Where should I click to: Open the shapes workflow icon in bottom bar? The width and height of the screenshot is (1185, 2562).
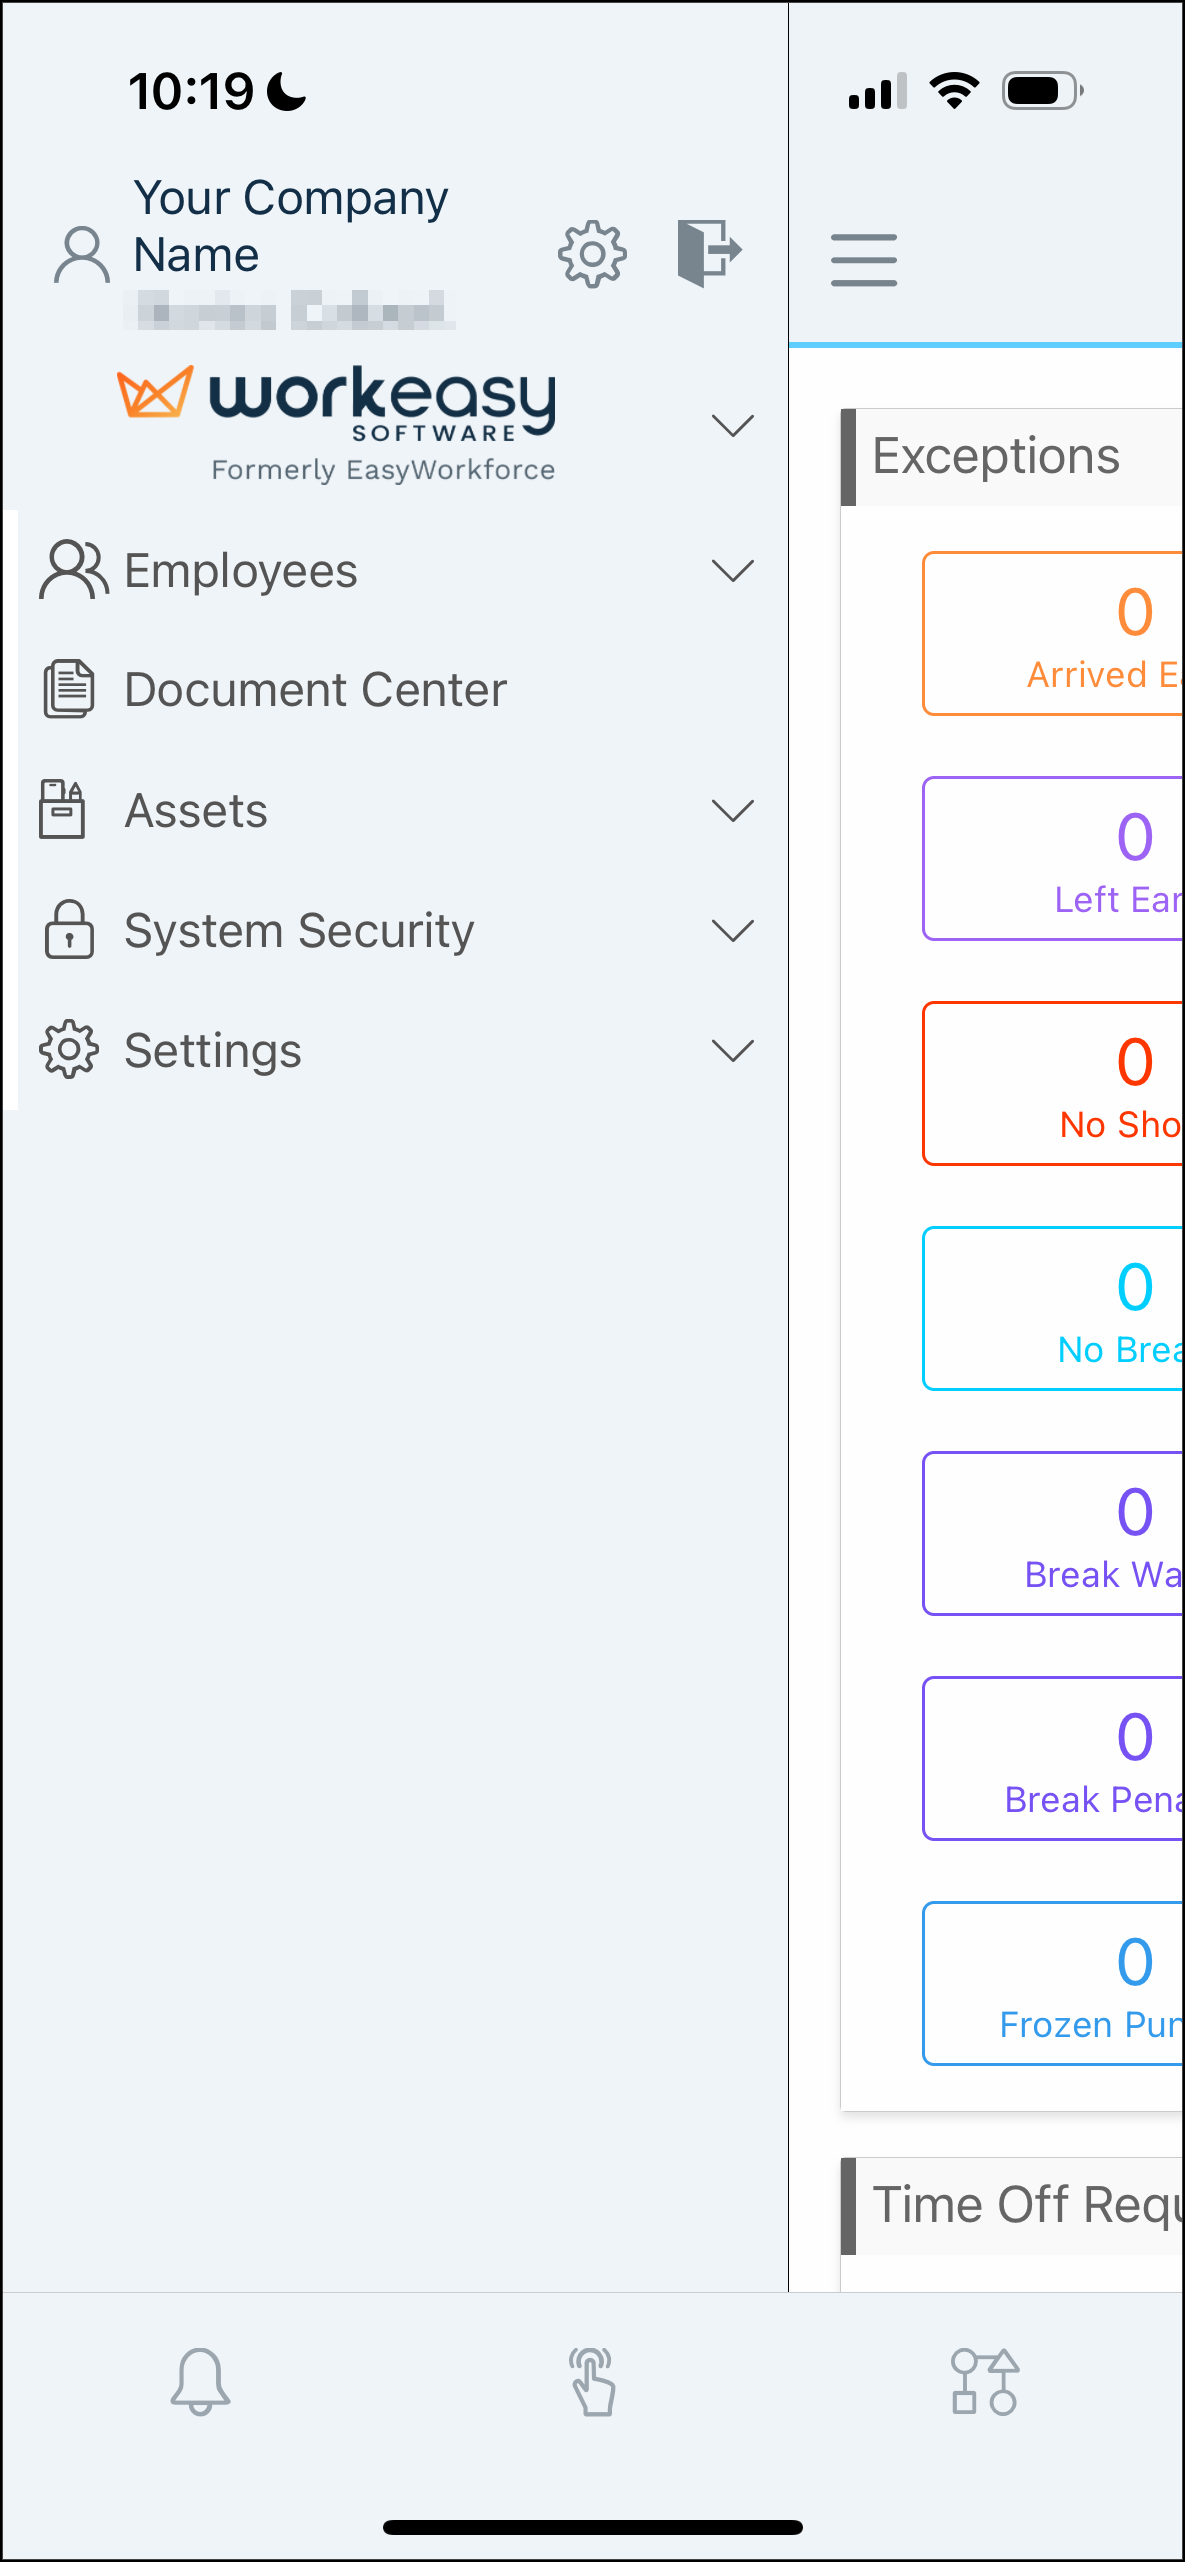click(x=985, y=2382)
